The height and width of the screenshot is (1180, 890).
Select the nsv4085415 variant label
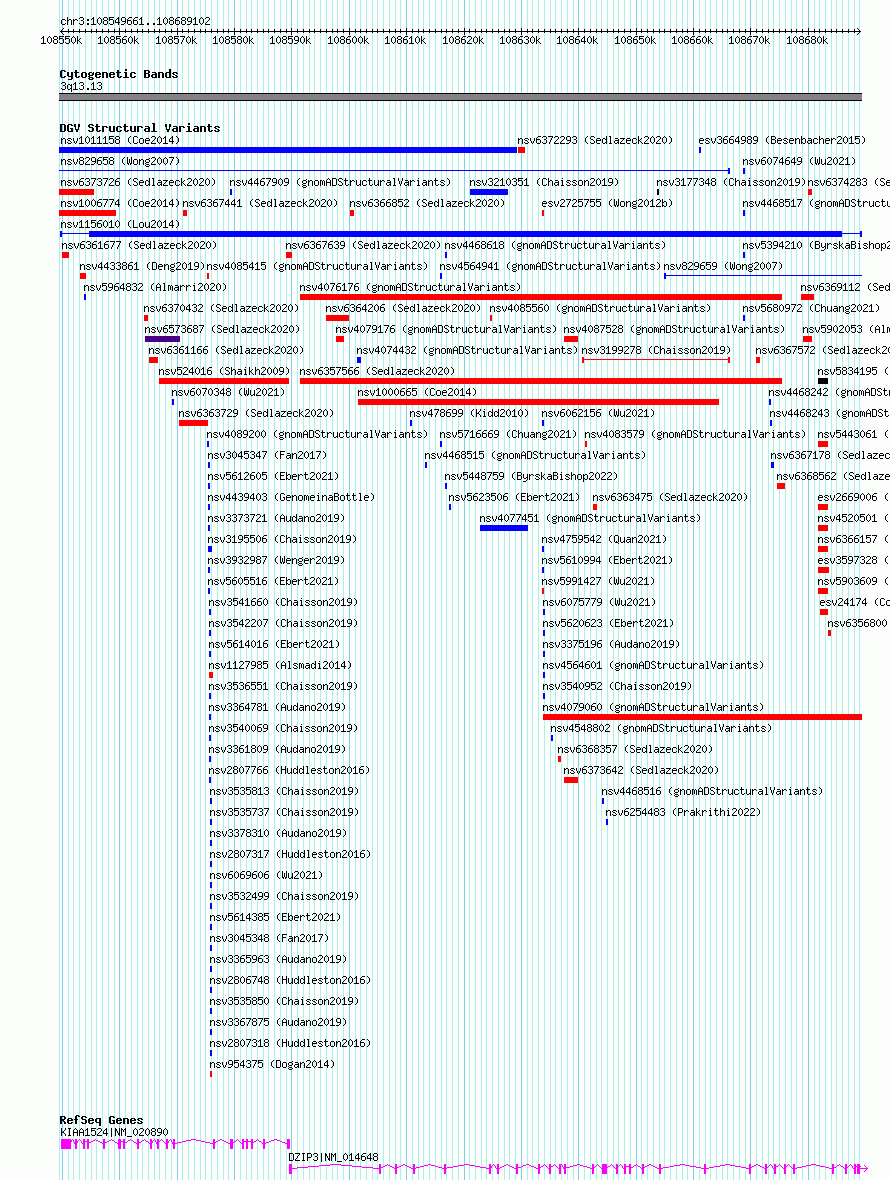coord(317,267)
